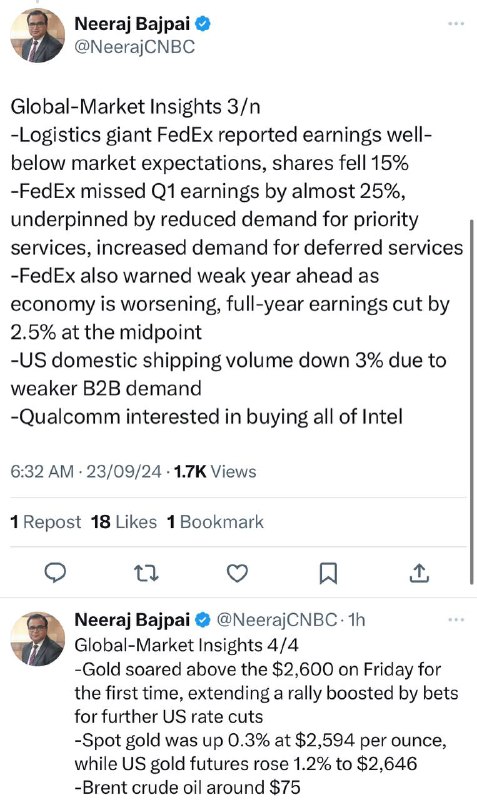
Task: Tap the verified badge beside top Neeraj Bajpai name
Action: [x=203, y=23]
